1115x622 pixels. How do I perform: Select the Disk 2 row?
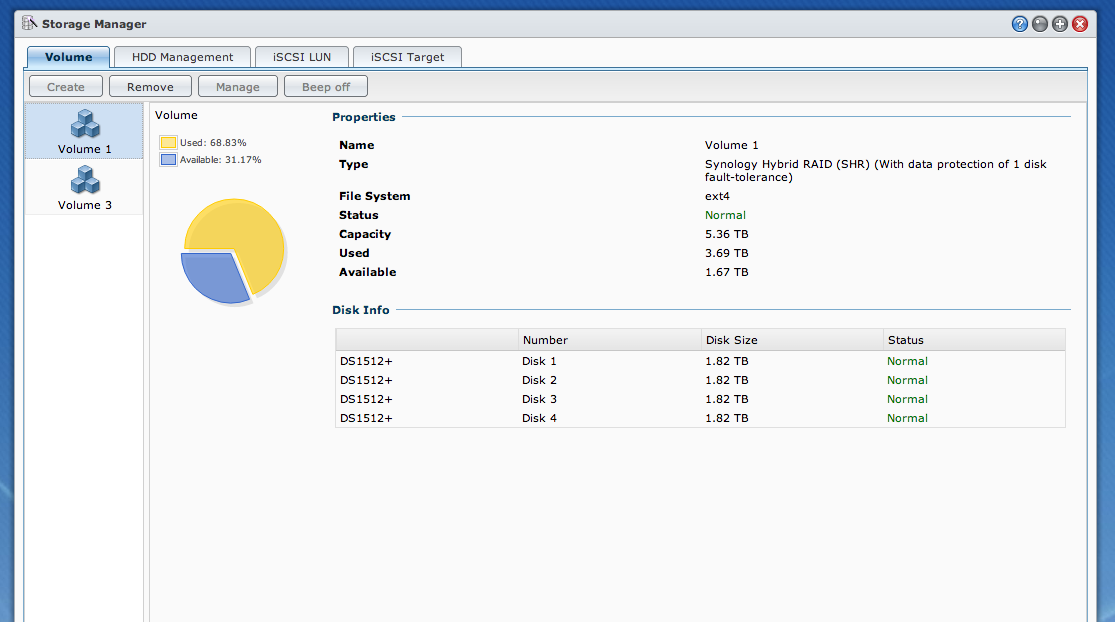[x=700, y=380]
